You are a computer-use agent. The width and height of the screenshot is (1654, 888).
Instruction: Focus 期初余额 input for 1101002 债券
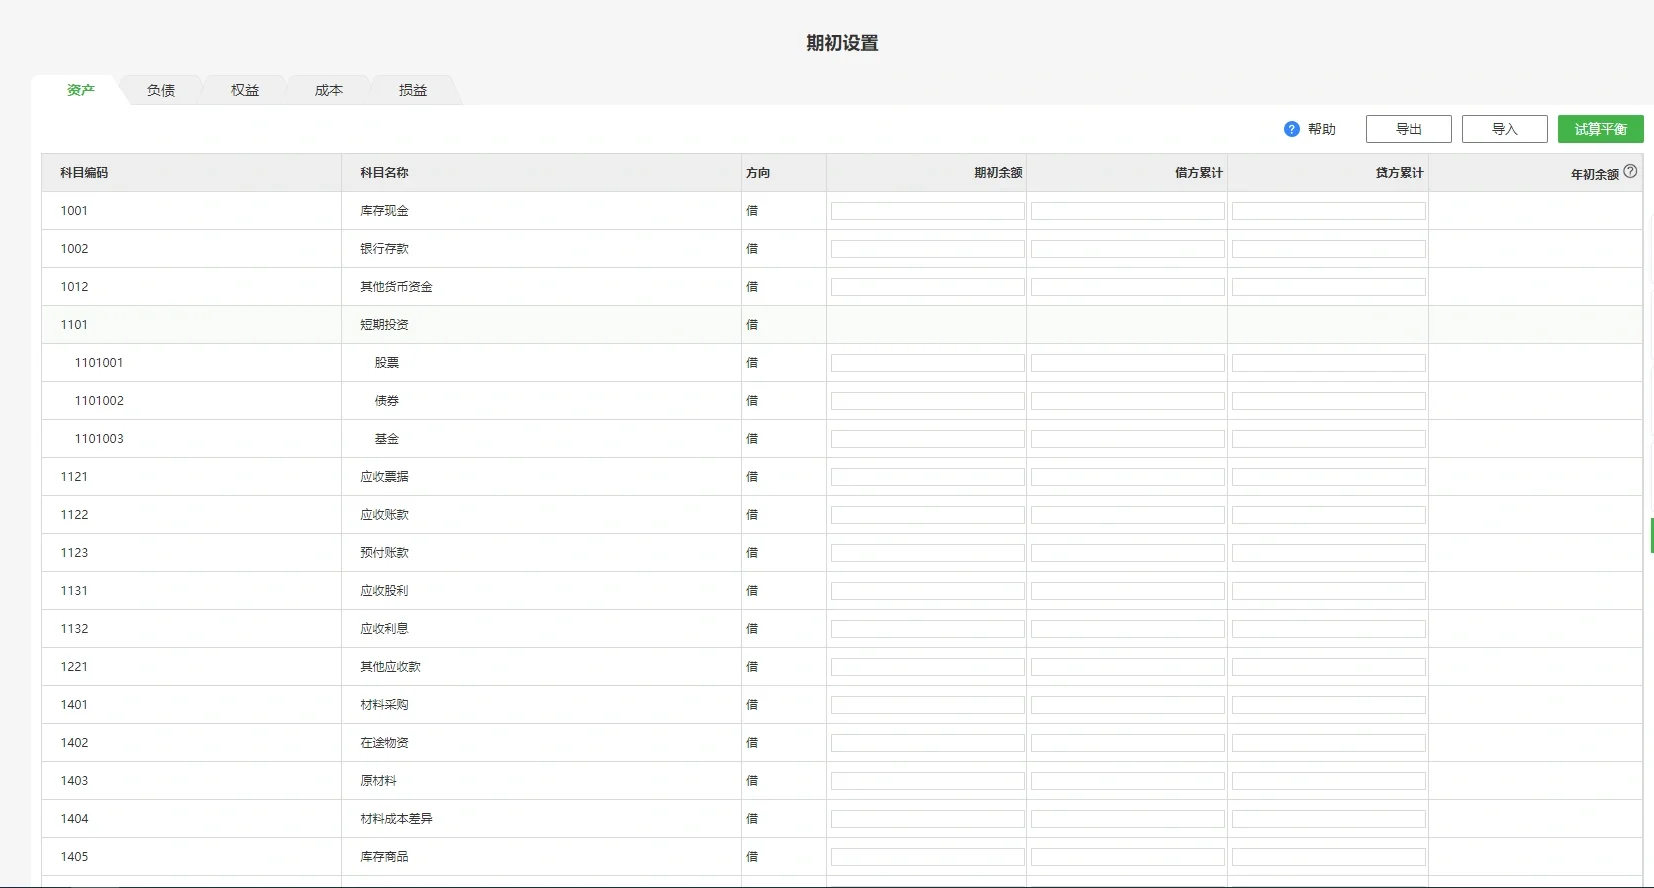tap(928, 401)
